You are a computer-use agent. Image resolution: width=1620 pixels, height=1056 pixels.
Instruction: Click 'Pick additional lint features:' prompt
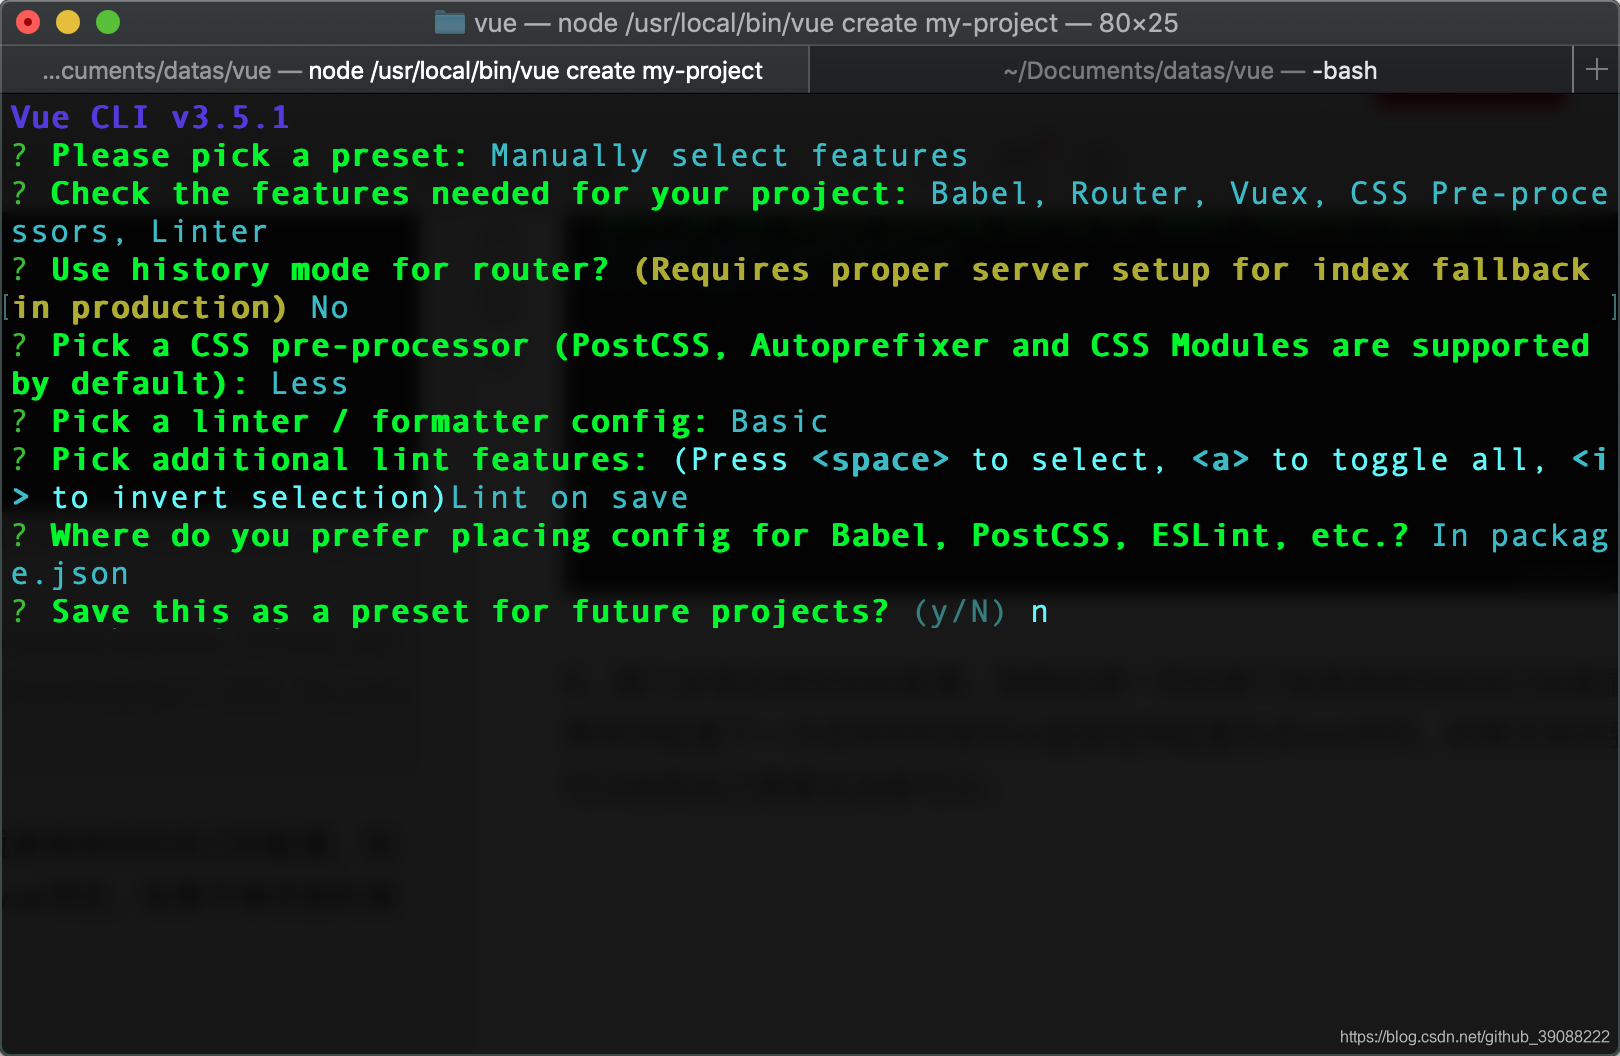click(x=349, y=460)
